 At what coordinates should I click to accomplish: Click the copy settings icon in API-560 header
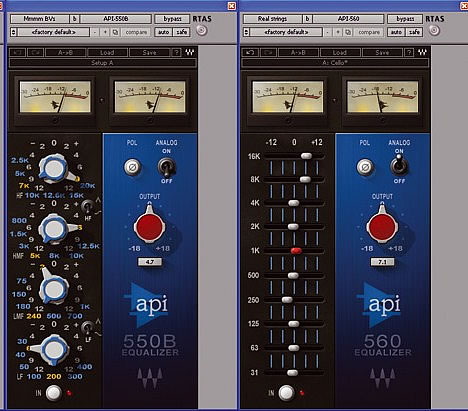[348, 32]
